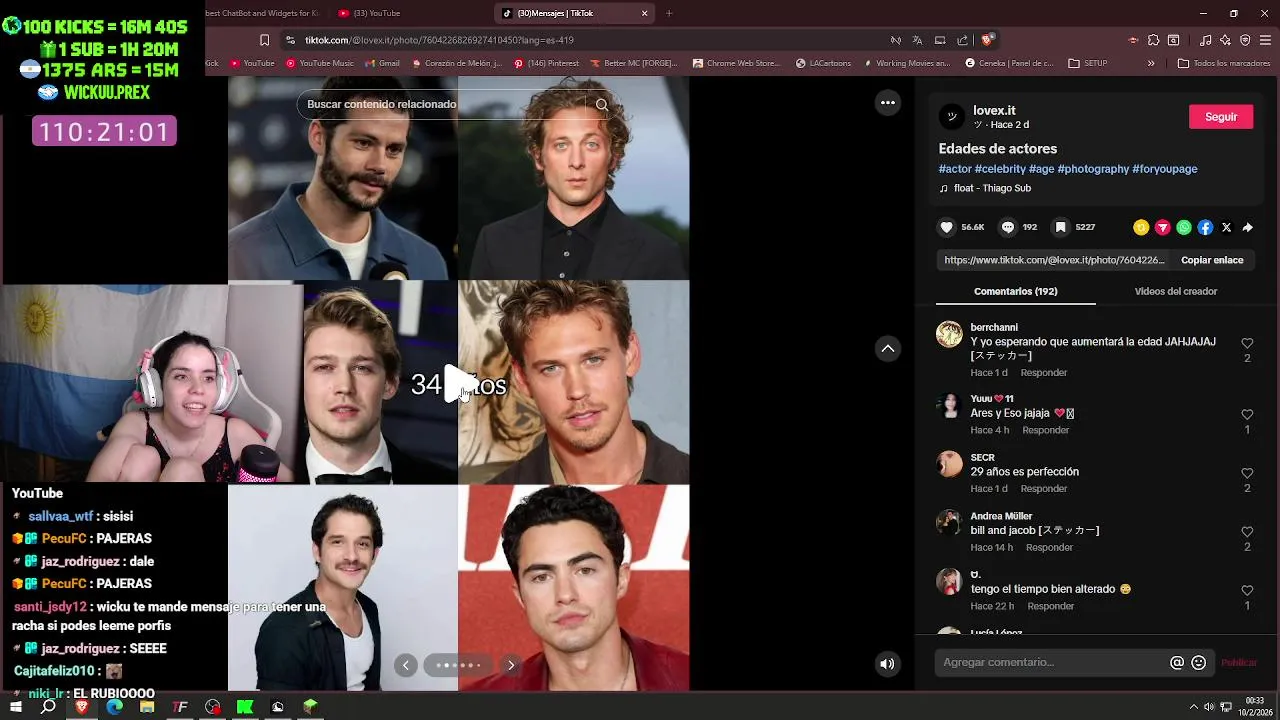Show hidden tray icons chevron
The image size is (1280, 720).
click(1193, 707)
